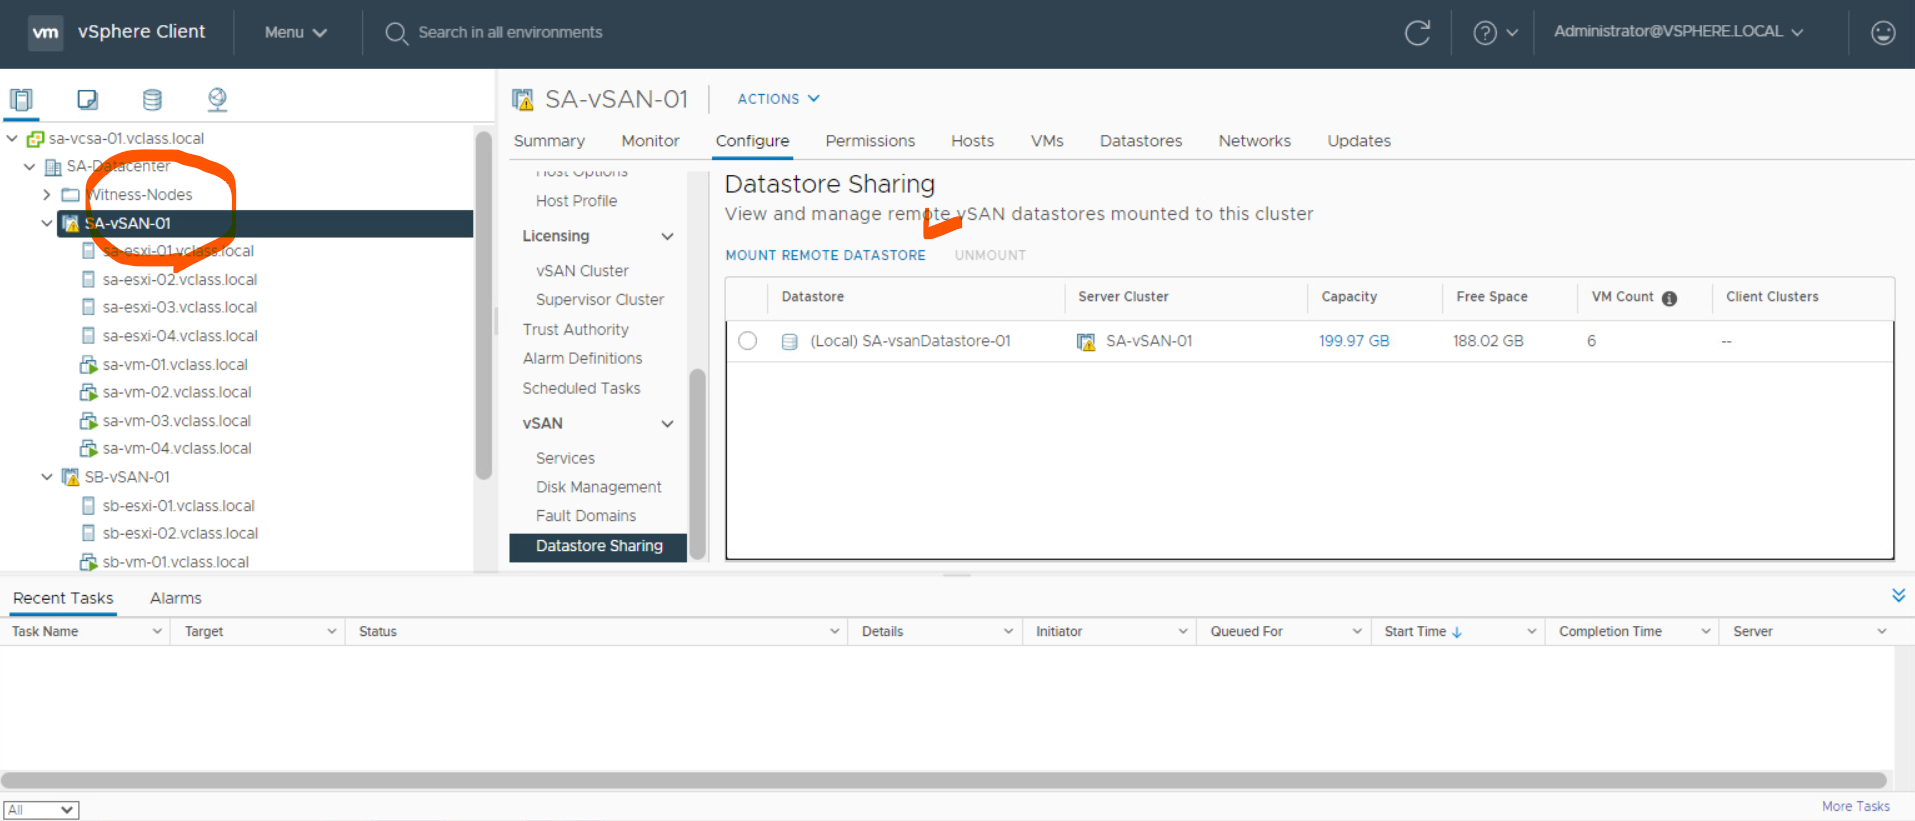This screenshot has height=821, width=1915.
Task: Open the Datastores tab
Action: [x=1141, y=141]
